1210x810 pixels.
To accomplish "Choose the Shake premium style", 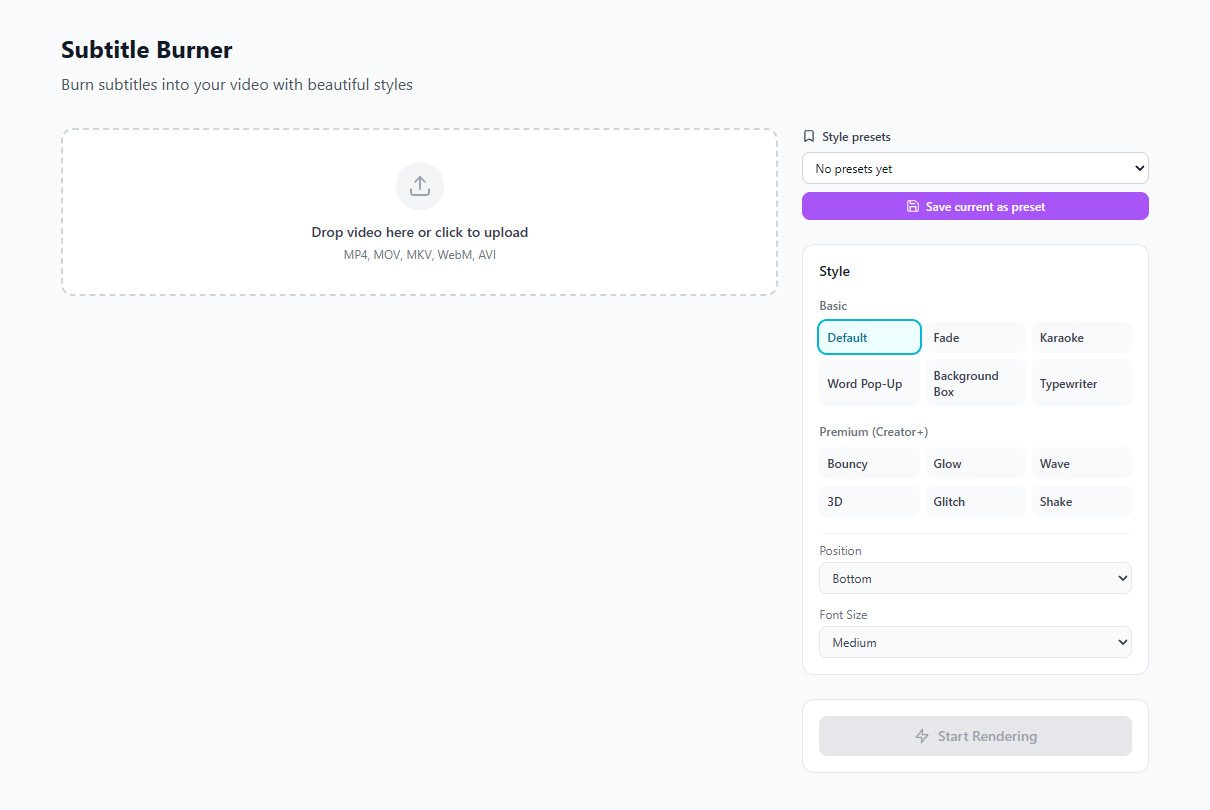I will (1081, 501).
